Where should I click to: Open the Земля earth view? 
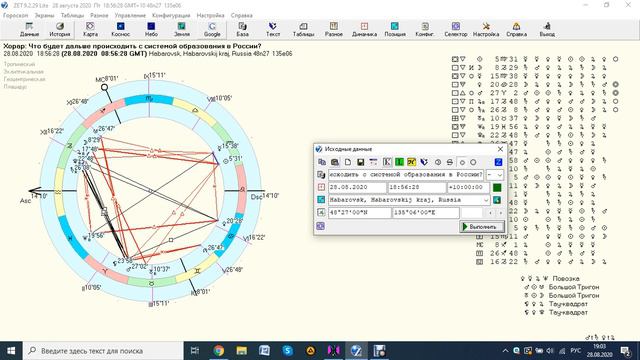182,30
